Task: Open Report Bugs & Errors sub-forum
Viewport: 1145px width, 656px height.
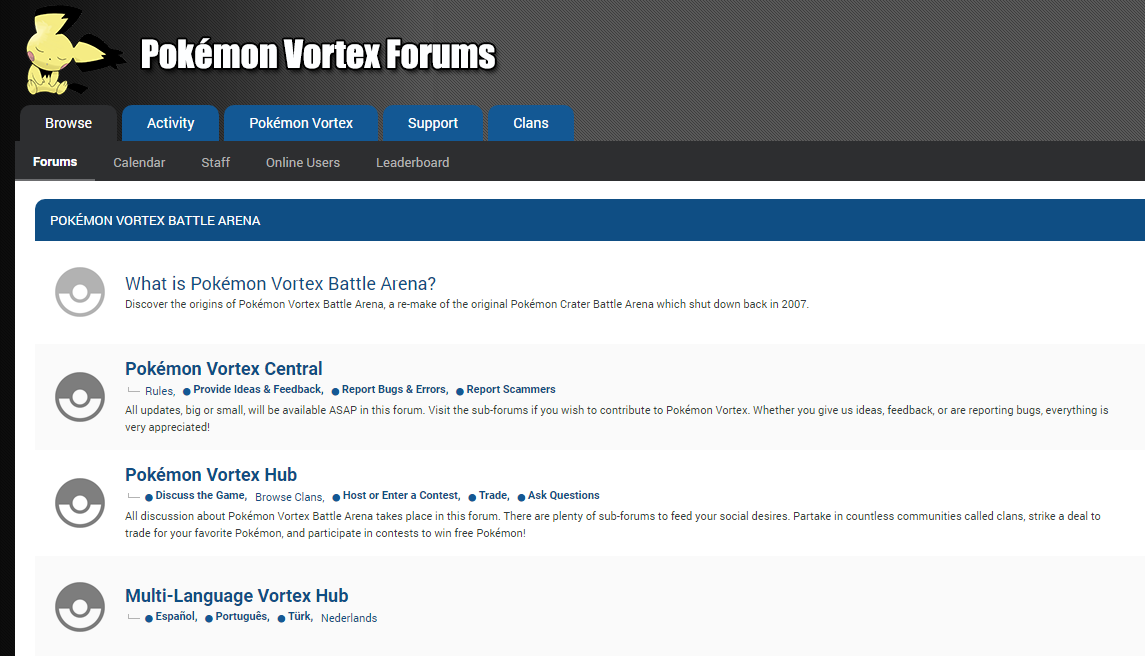Action: tap(395, 389)
